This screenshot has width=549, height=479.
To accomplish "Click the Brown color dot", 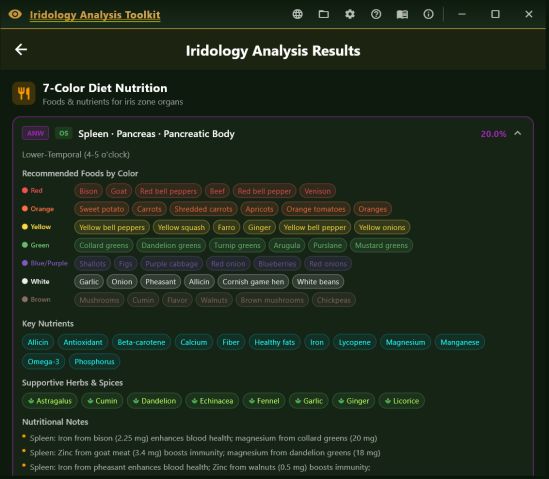I will coord(25,300).
